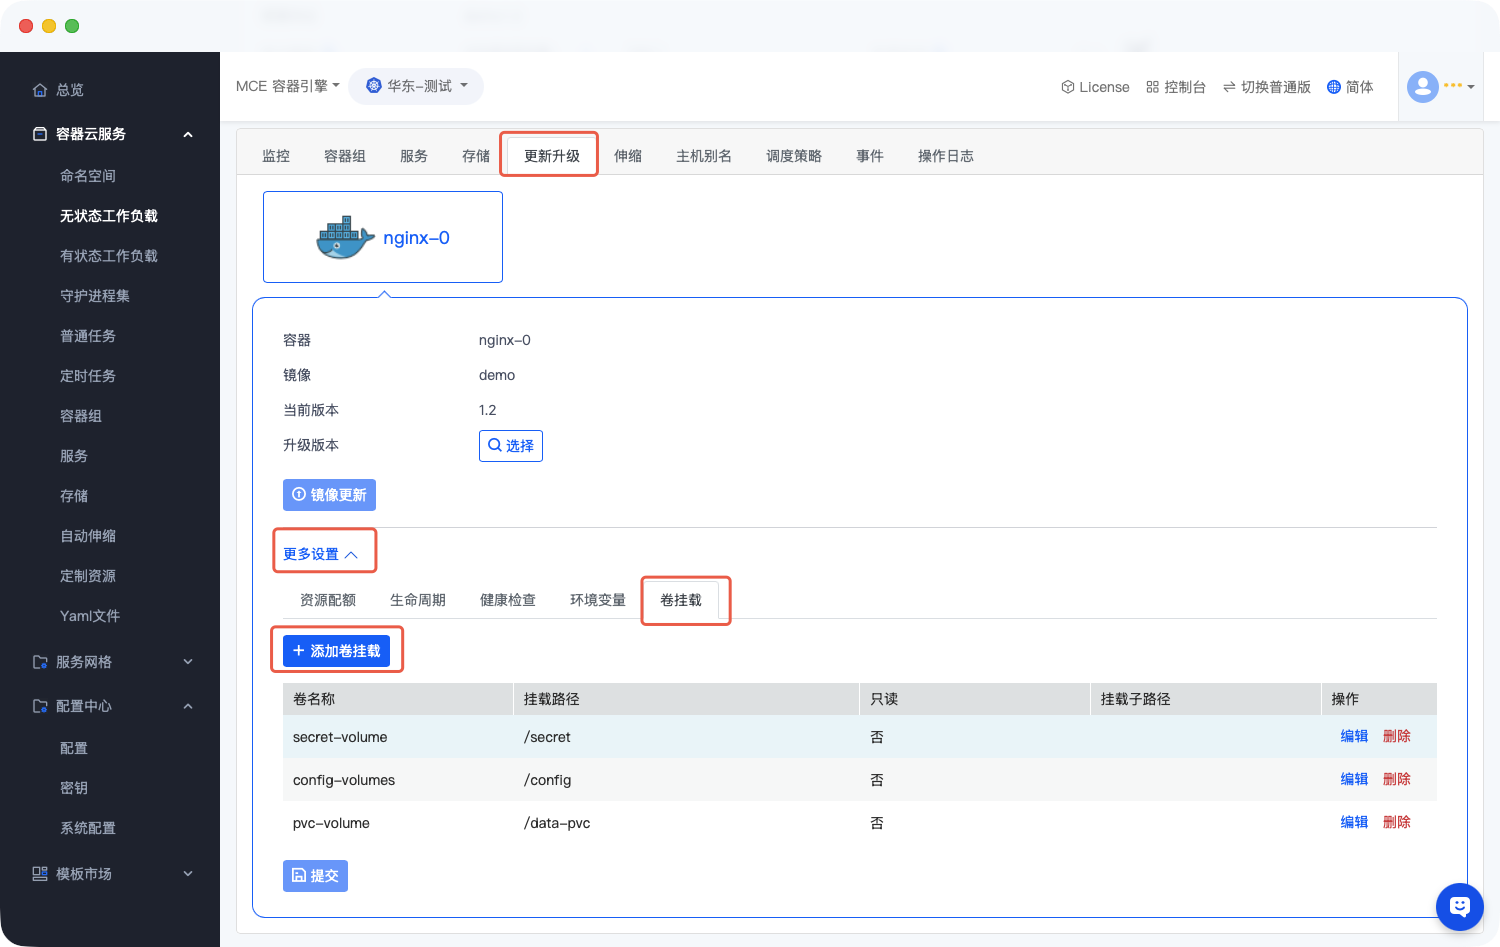Click the 切换普通版 switch icon

pyautogui.click(x=1229, y=87)
